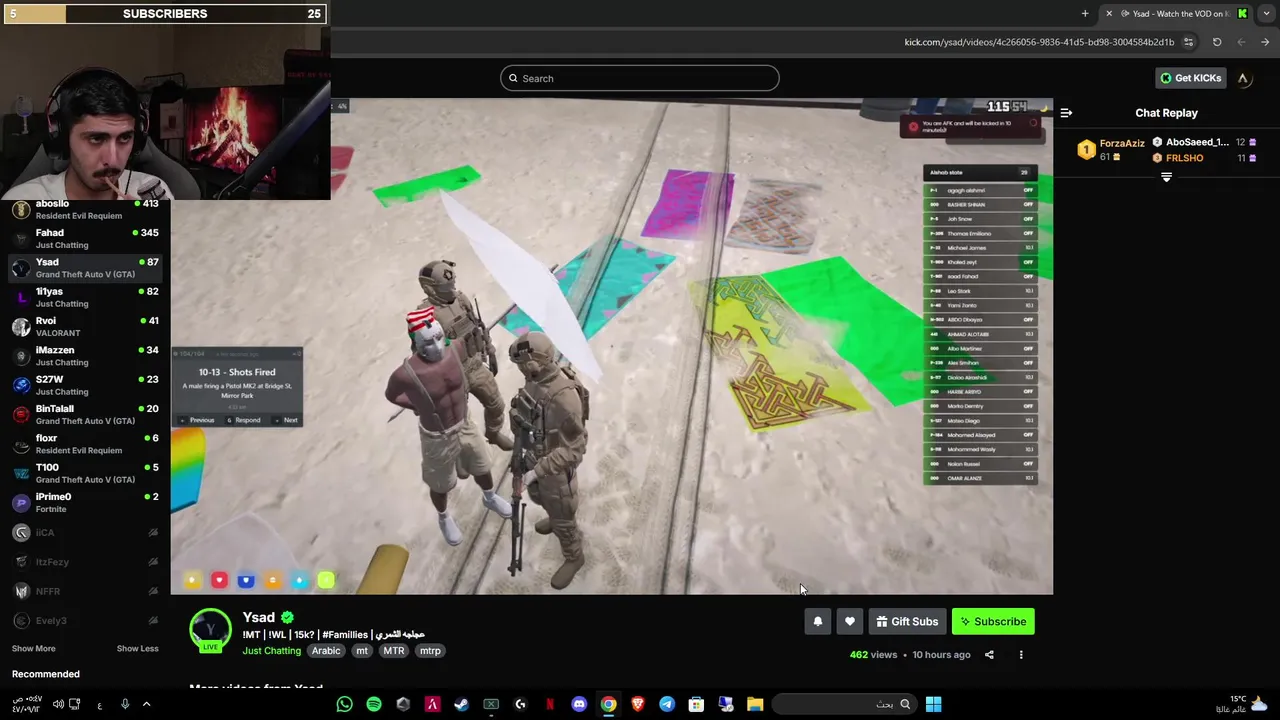Show hidden system tray icons
Image resolution: width=1280 pixels, height=720 pixels.
pyautogui.click(x=146, y=704)
